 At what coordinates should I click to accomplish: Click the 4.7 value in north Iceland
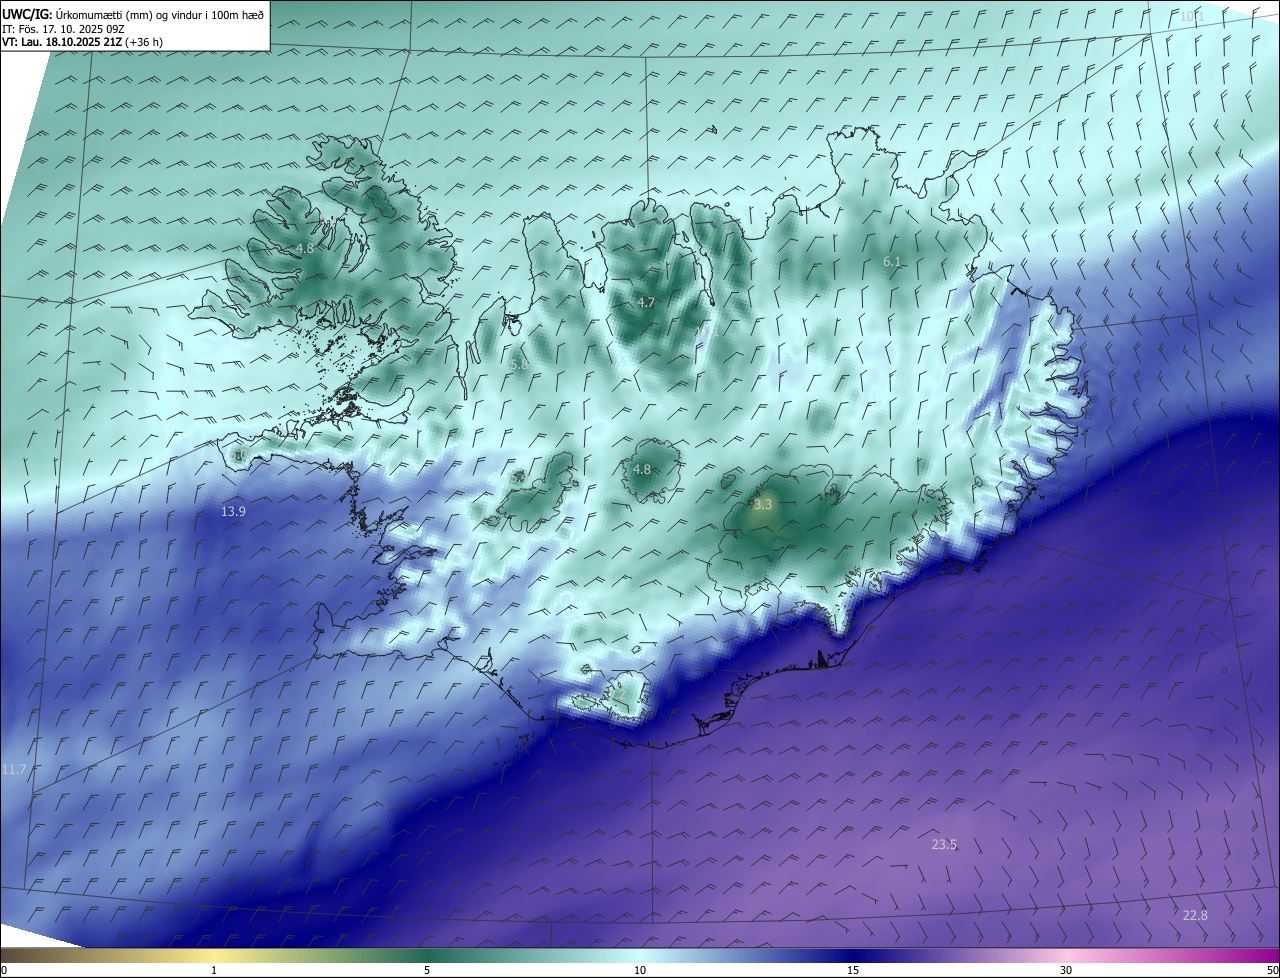click(646, 302)
